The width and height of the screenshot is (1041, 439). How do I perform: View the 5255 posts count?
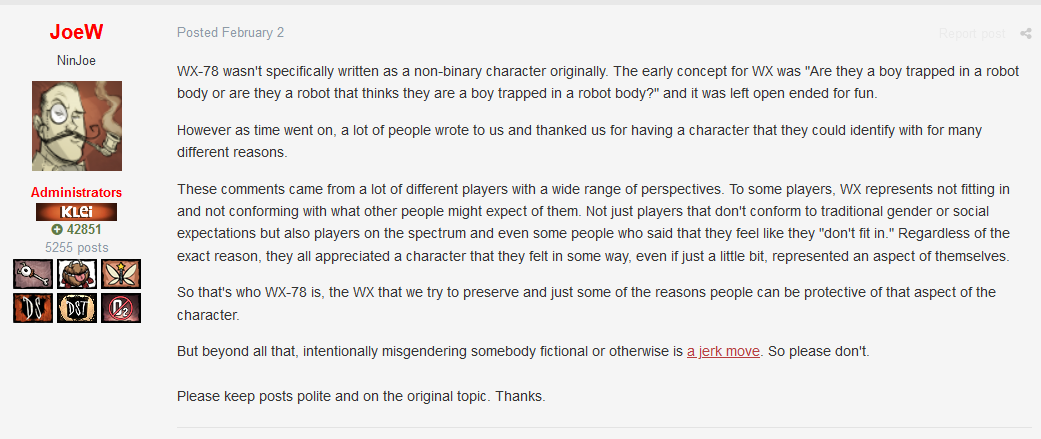click(x=77, y=247)
